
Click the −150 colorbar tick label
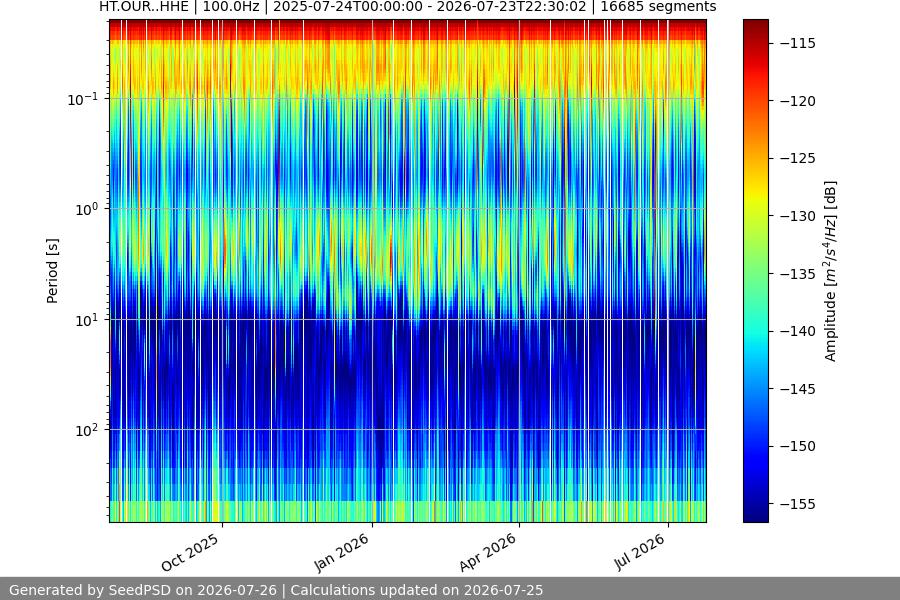(x=798, y=446)
